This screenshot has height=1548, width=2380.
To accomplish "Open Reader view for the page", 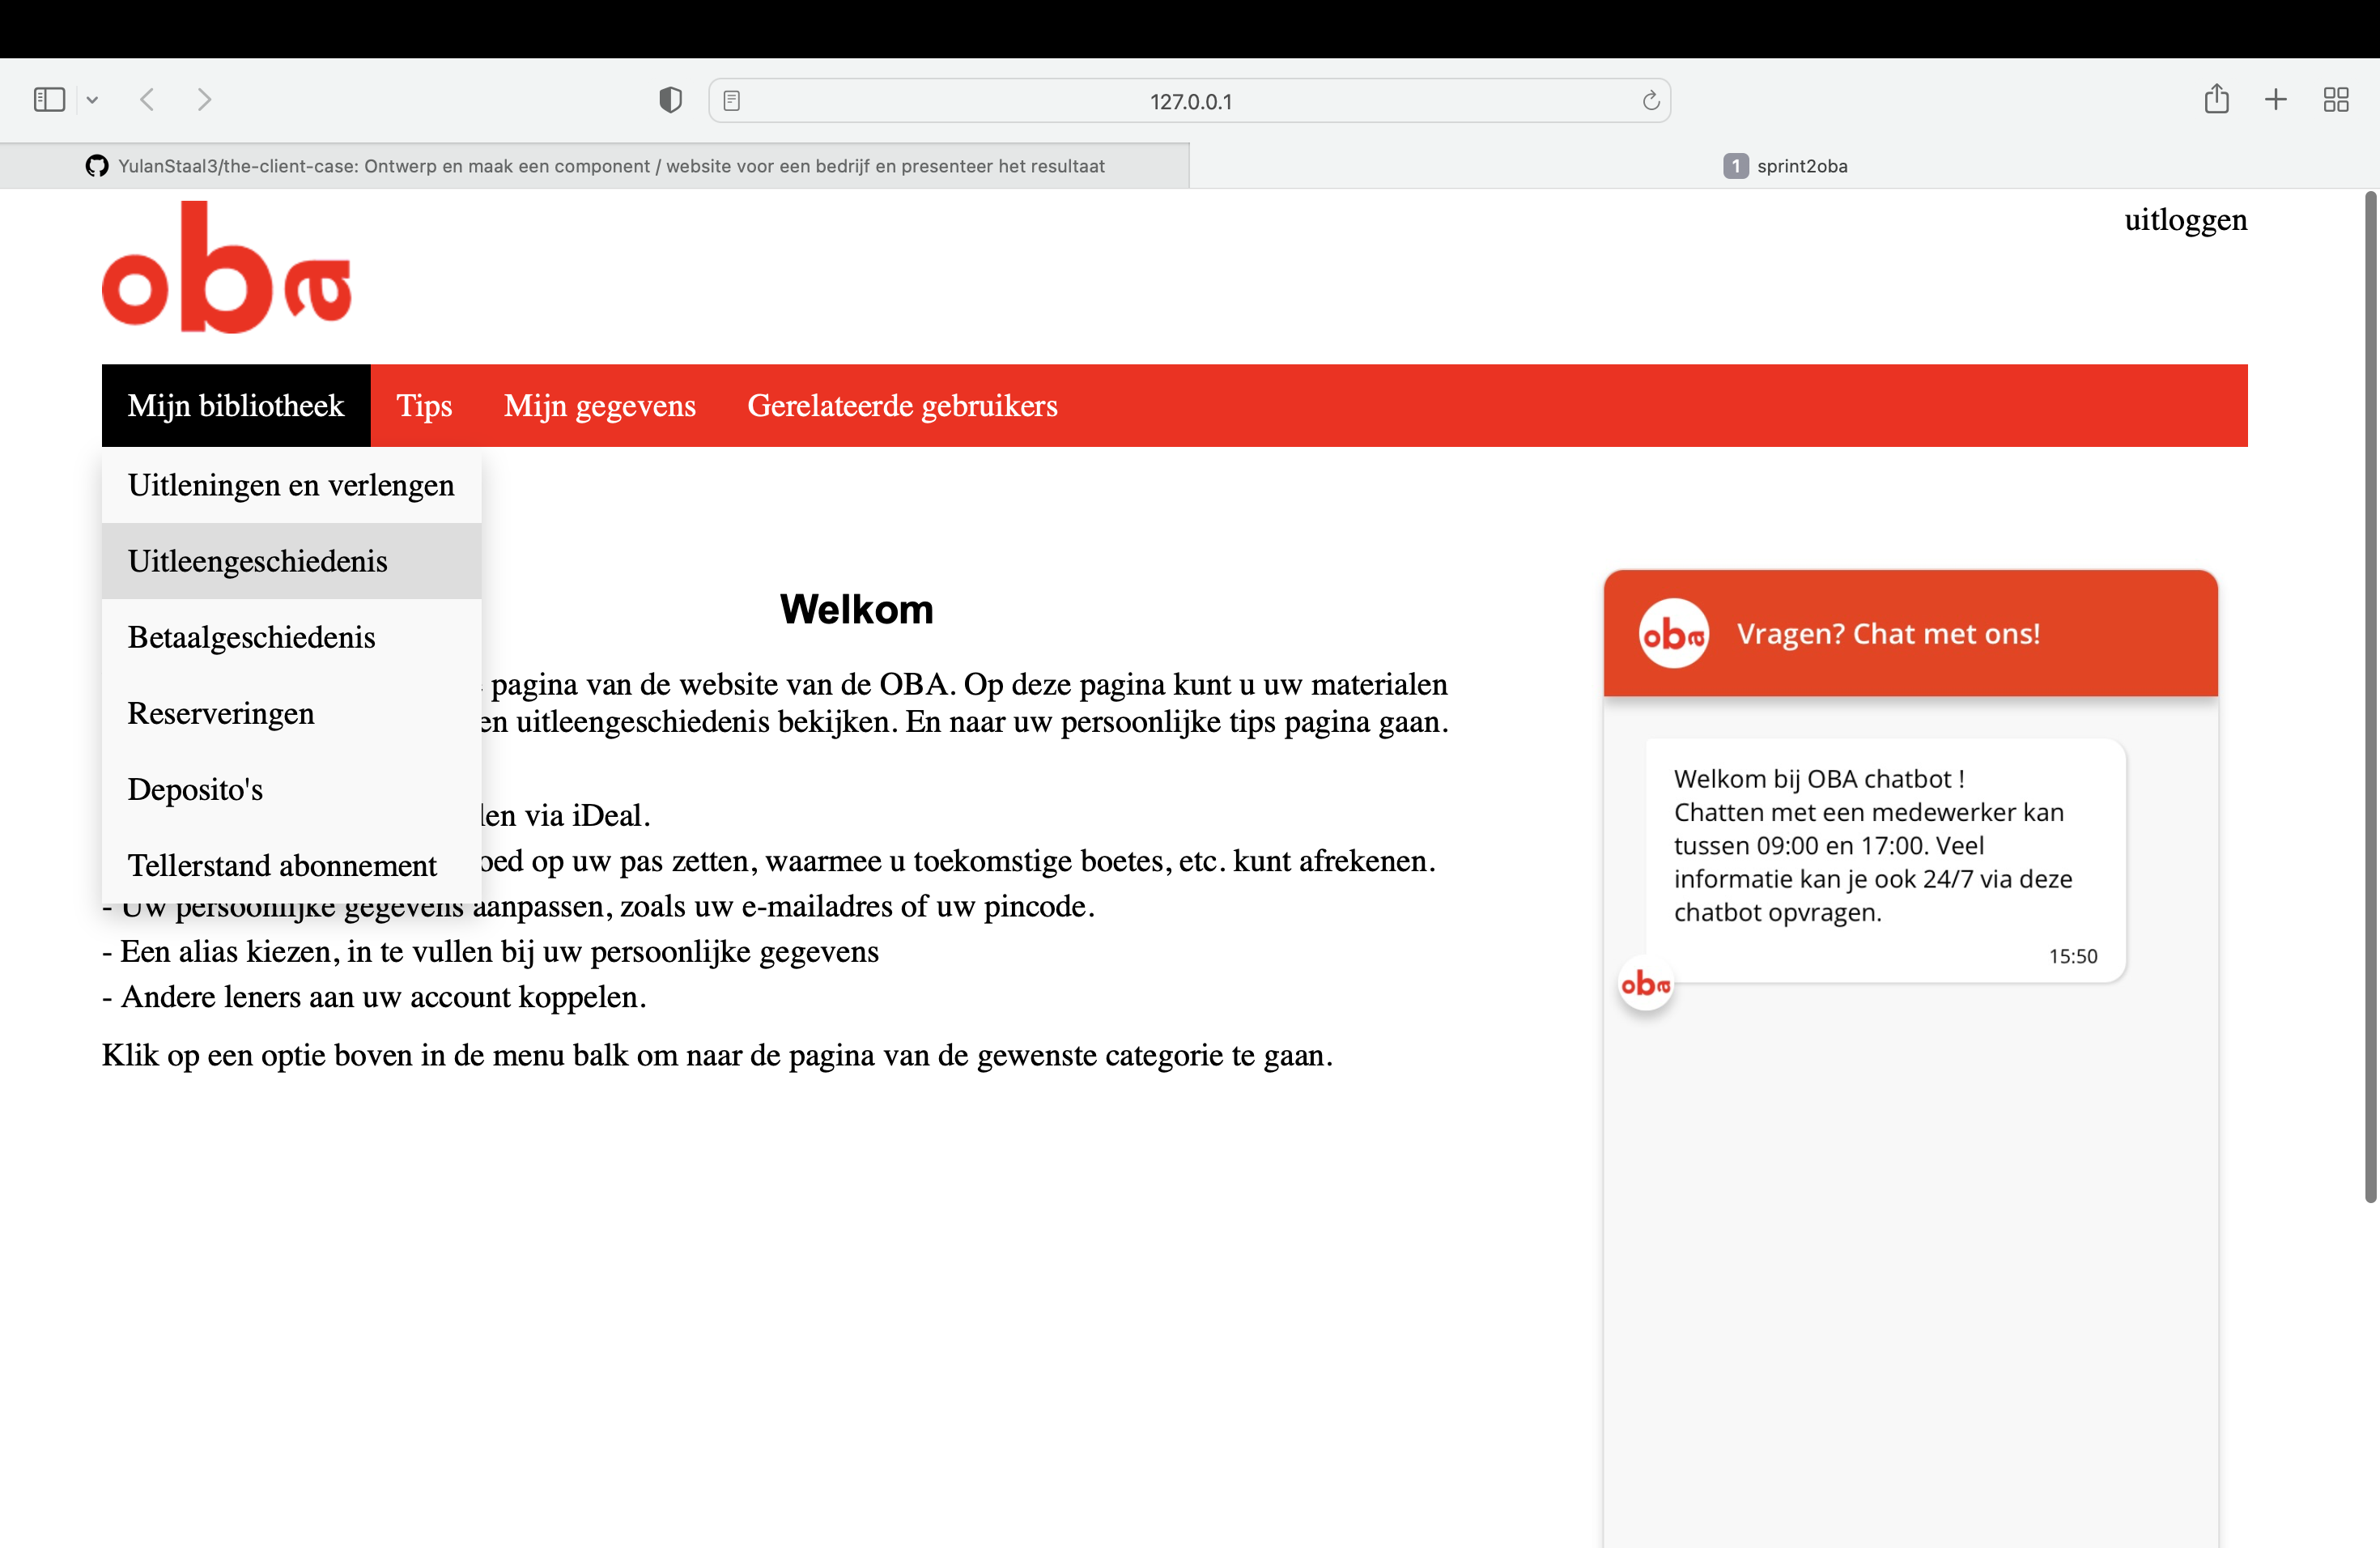I will click(x=733, y=100).
